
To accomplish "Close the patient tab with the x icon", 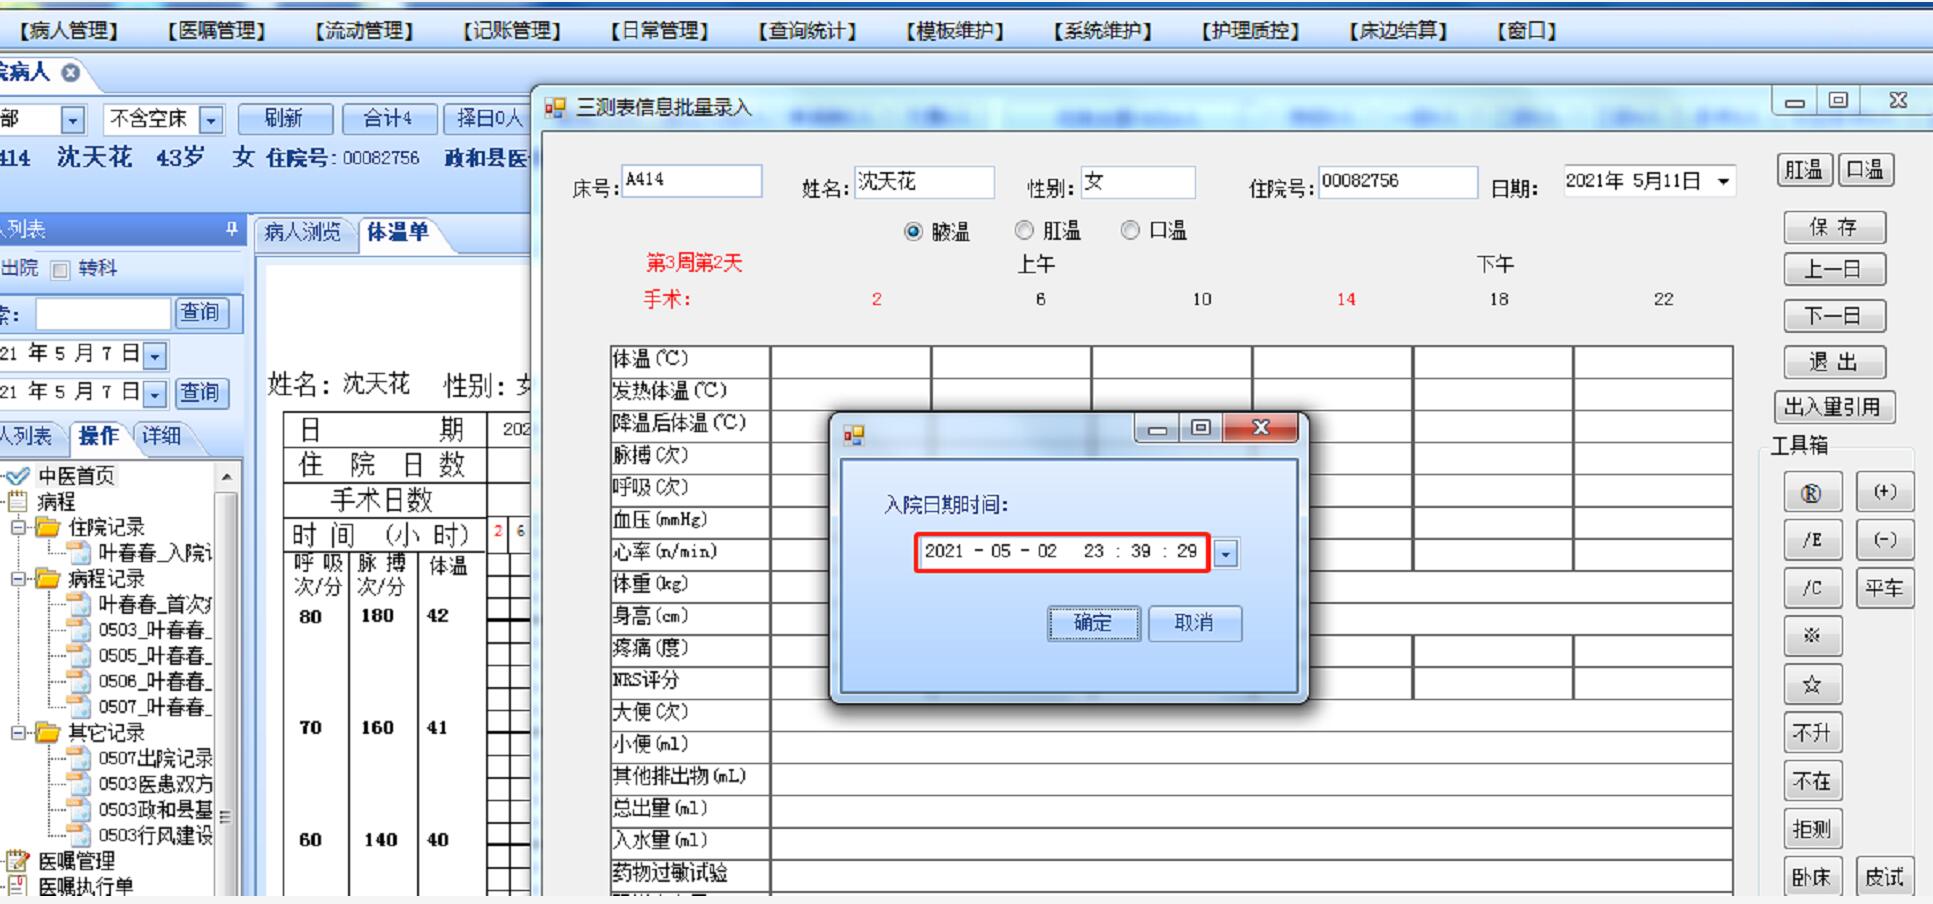I will coord(70,72).
